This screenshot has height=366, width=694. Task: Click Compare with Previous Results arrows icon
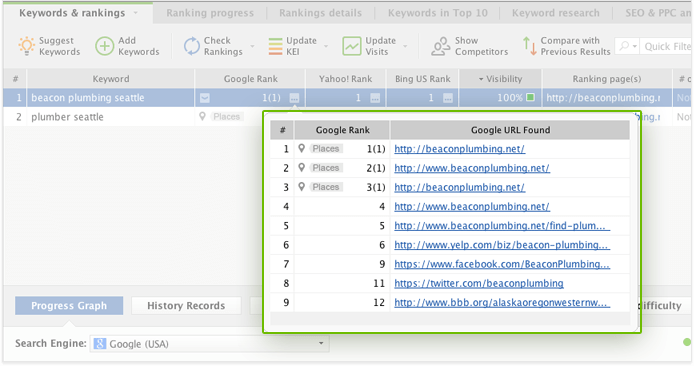(529, 46)
